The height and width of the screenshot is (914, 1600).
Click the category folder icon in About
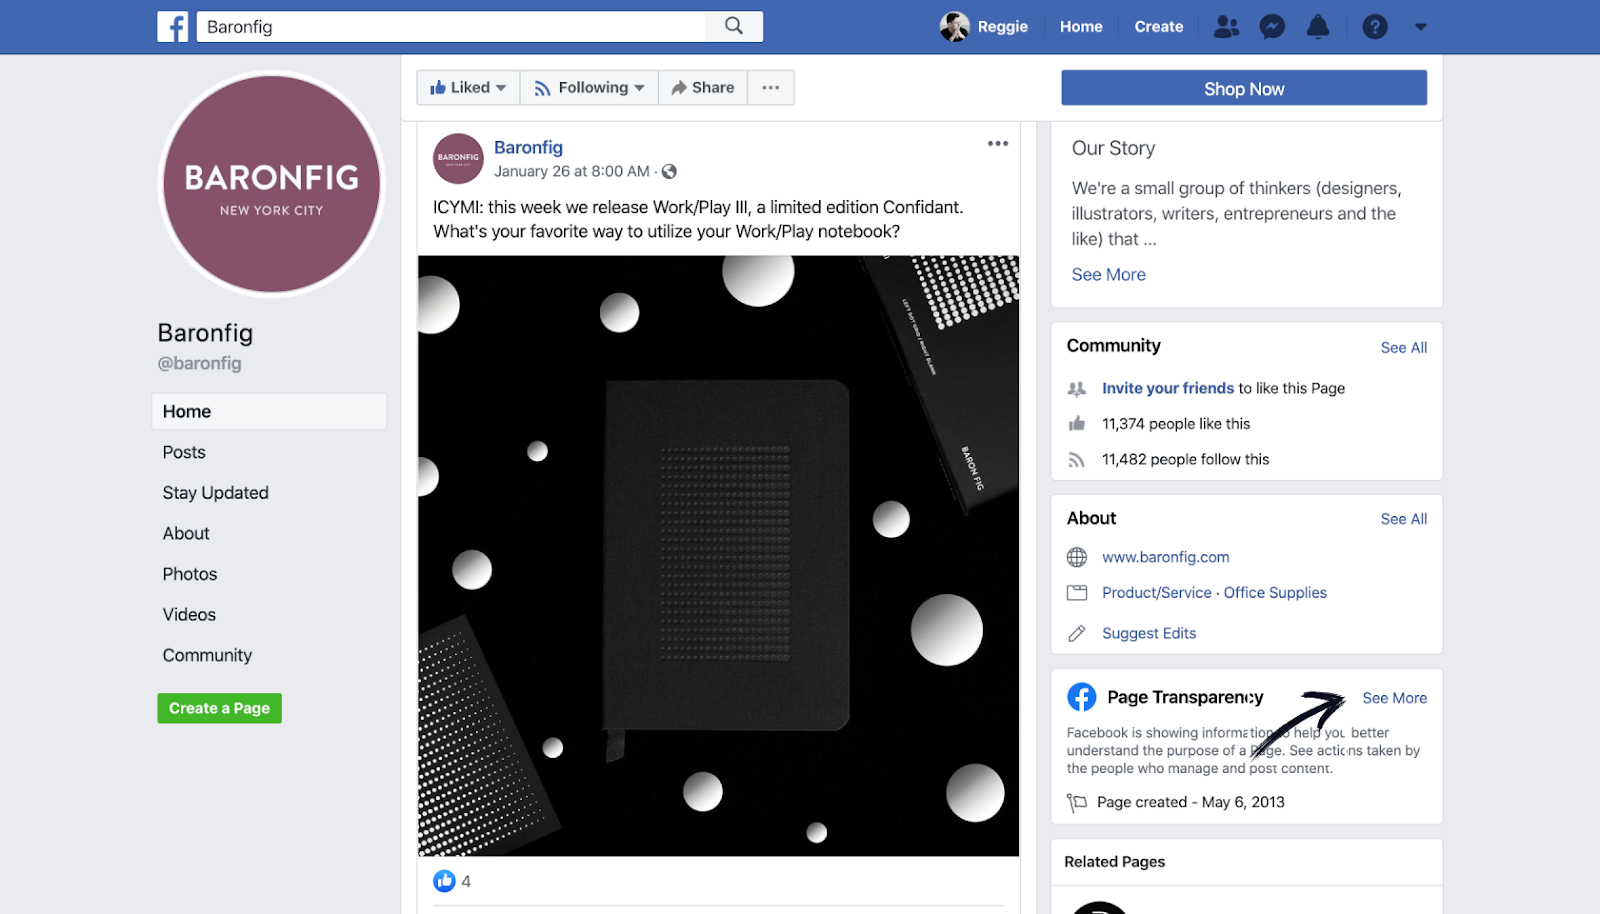point(1077,593)
